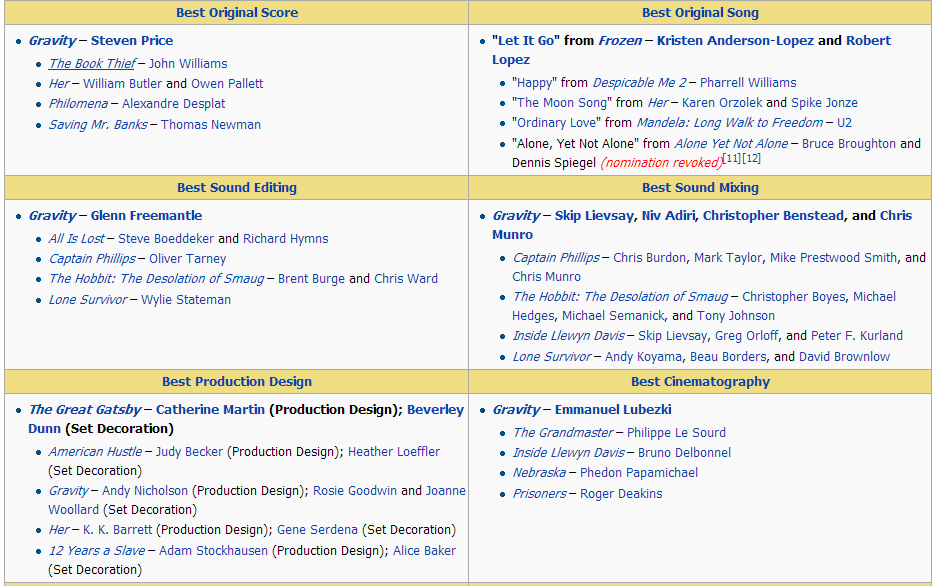Click the Pharrell Williams link
Viewport: 935px width, 586px height.
tap(748, 83)
